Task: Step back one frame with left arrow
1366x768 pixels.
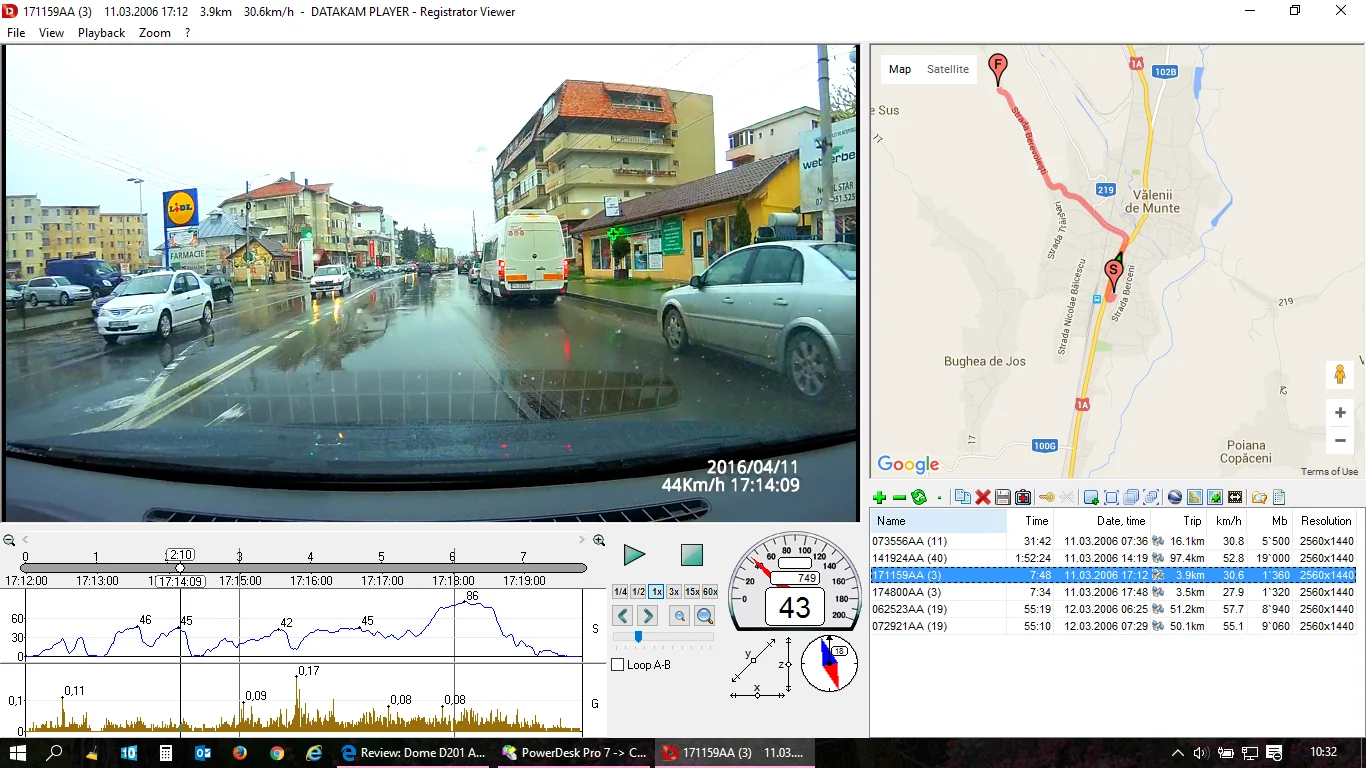Action: point(622,616)
